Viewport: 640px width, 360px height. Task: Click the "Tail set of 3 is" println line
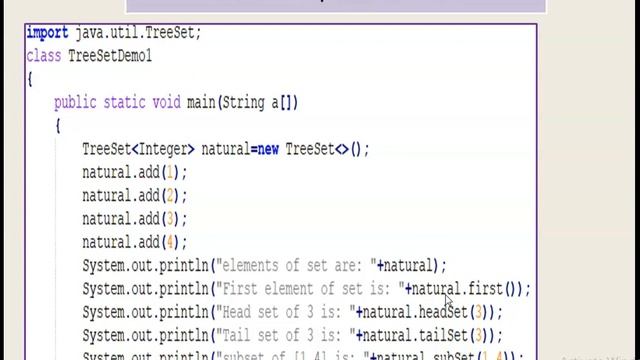click(x=293, y=336)
